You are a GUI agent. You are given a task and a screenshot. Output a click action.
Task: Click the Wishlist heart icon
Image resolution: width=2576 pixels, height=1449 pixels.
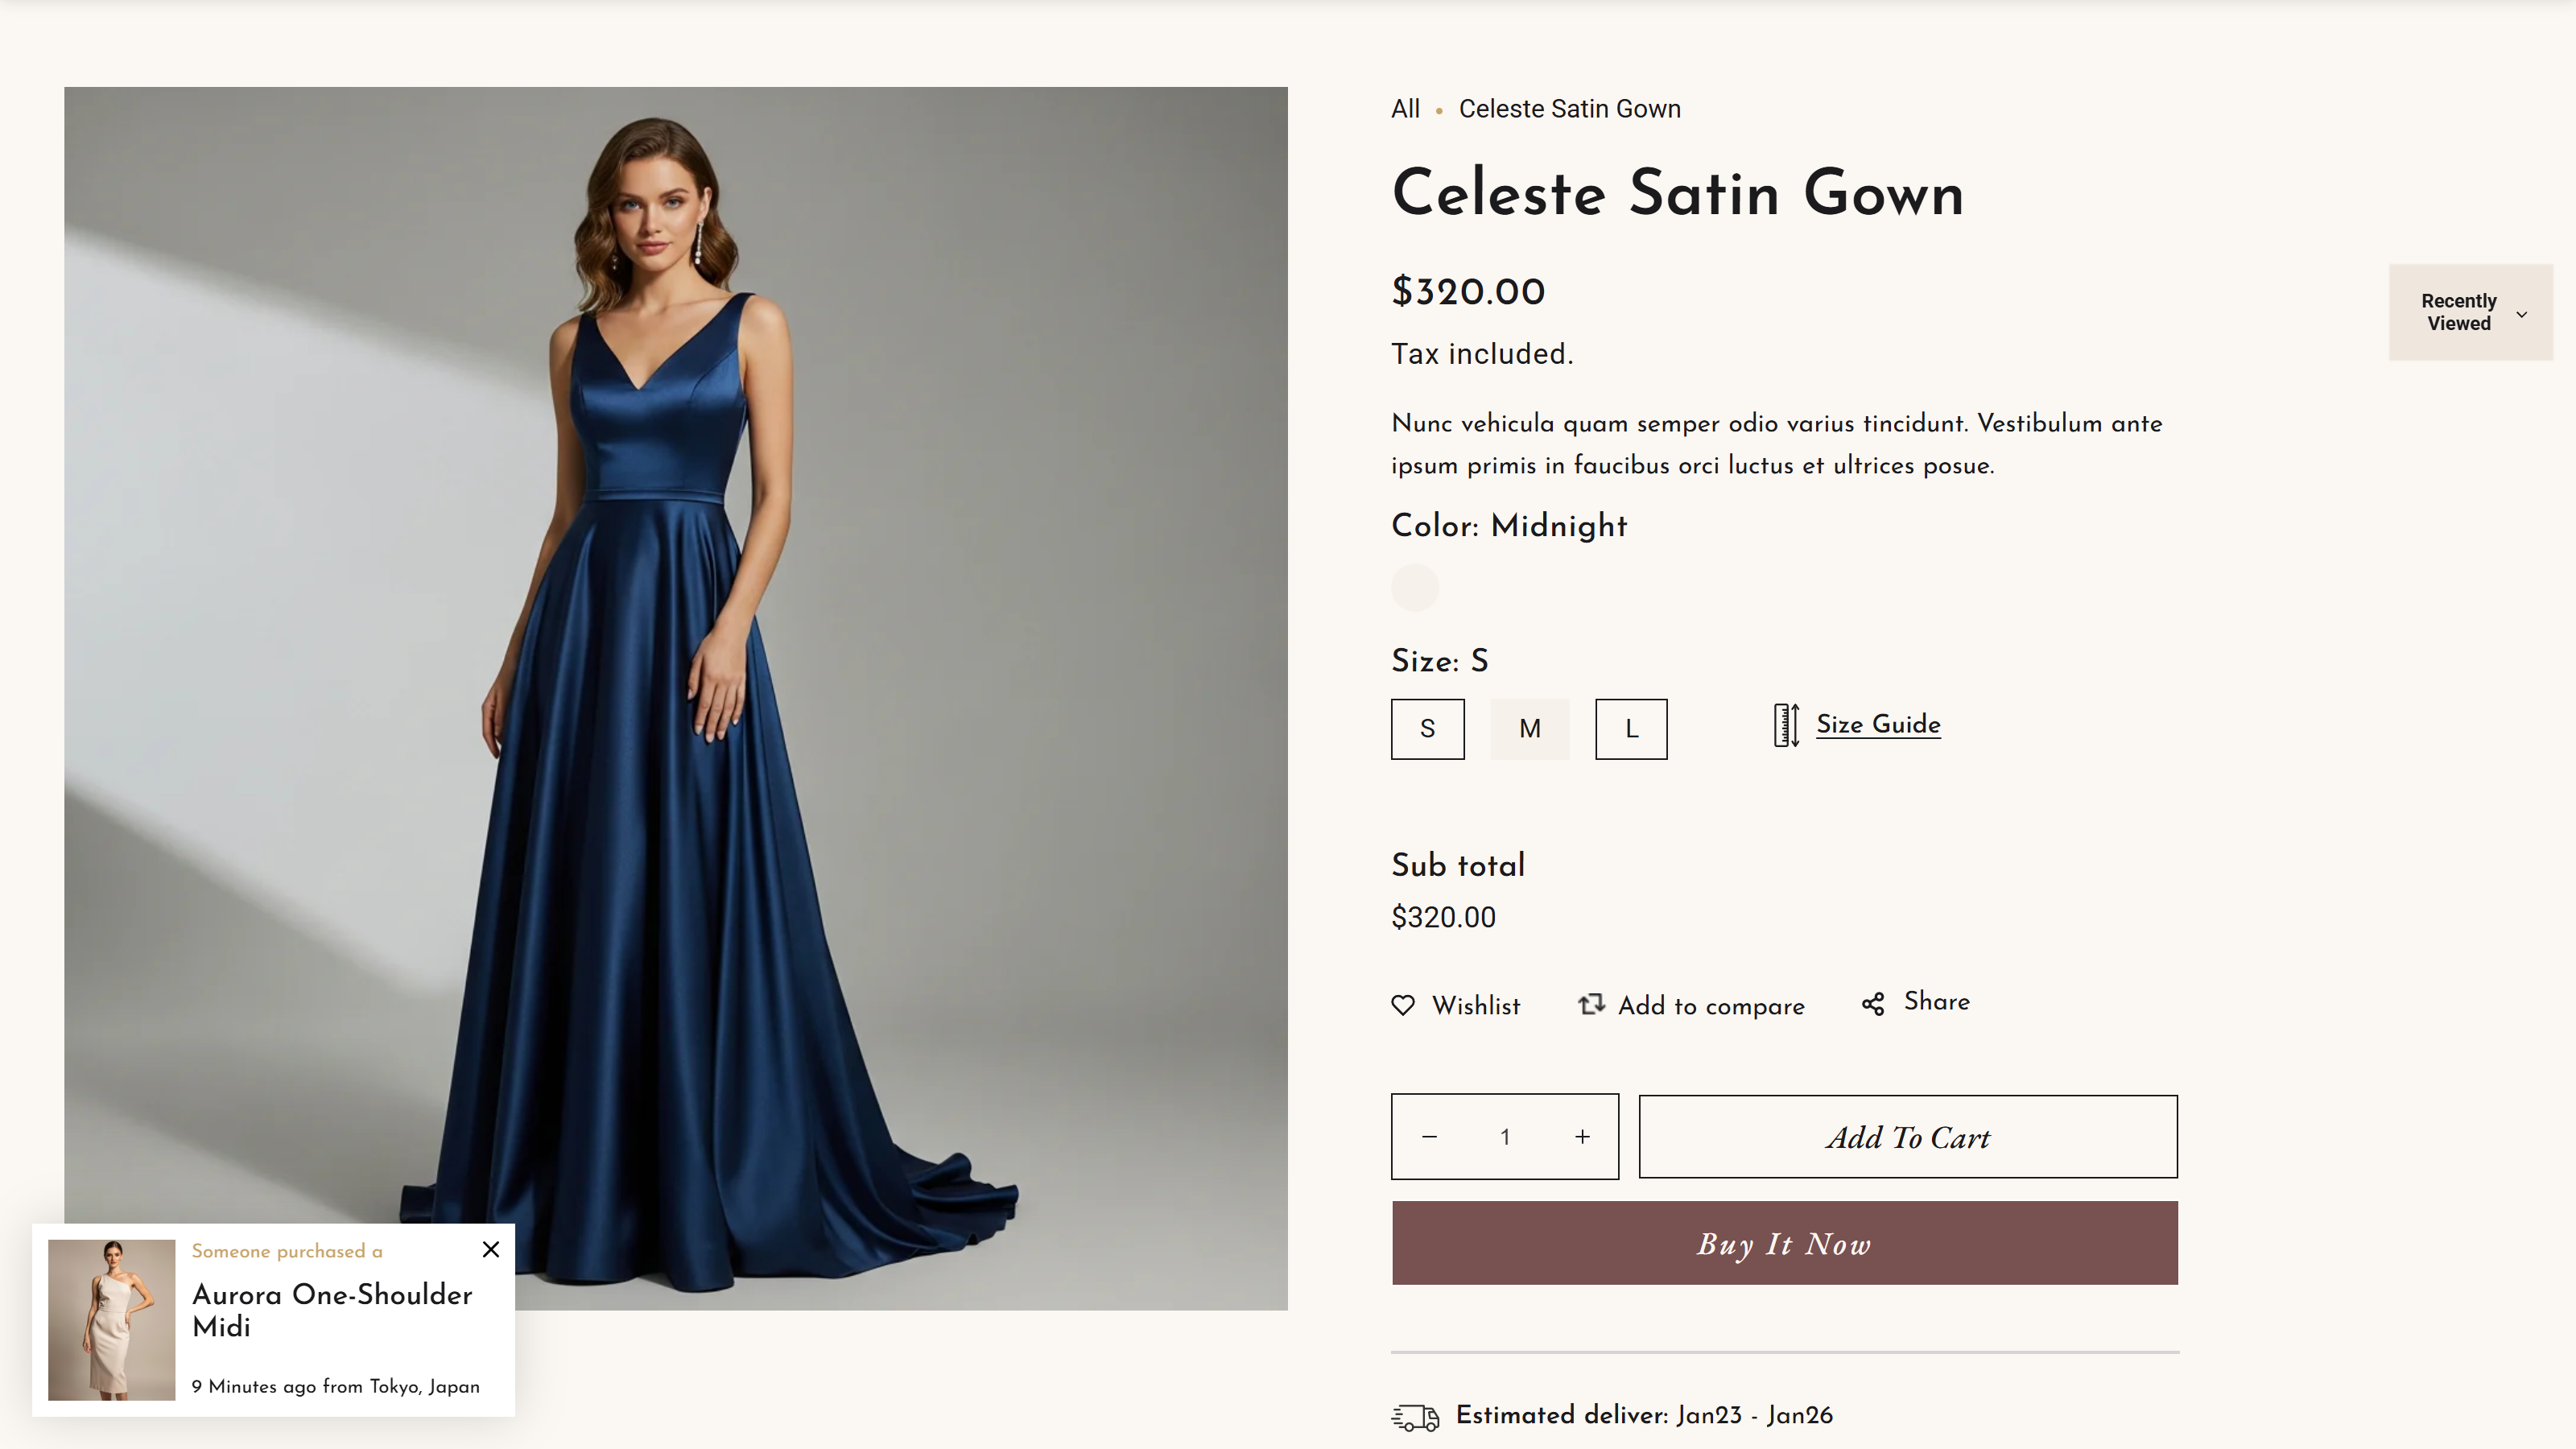1403,1005
